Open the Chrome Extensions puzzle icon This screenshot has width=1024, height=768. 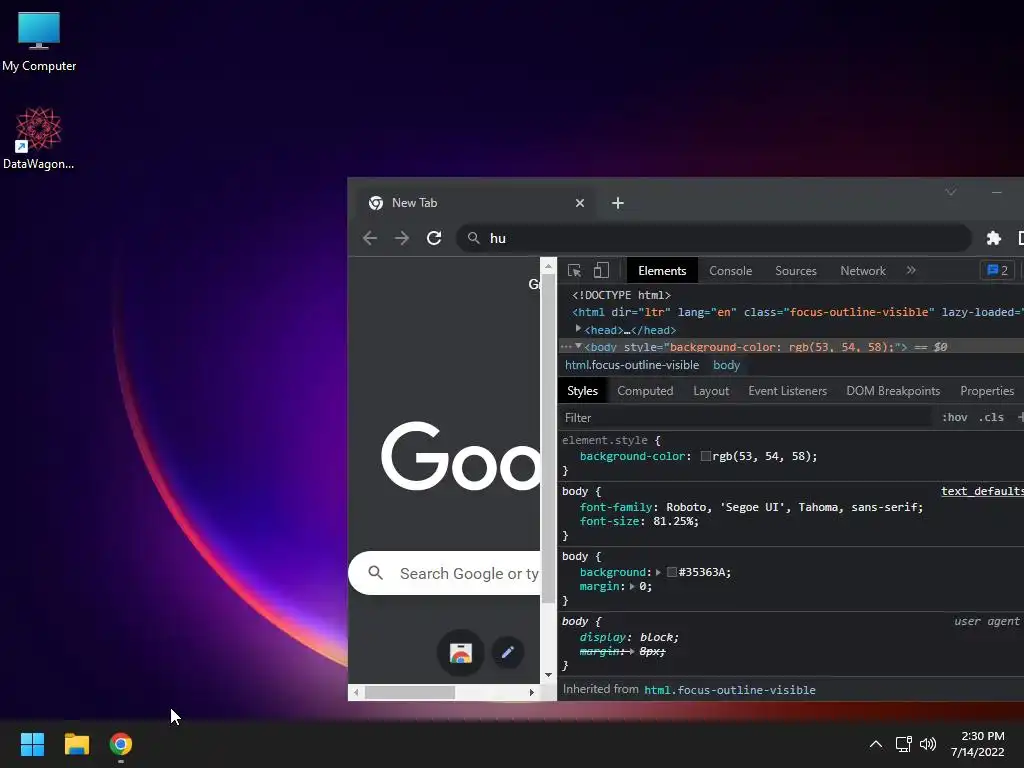coord(993,238)
